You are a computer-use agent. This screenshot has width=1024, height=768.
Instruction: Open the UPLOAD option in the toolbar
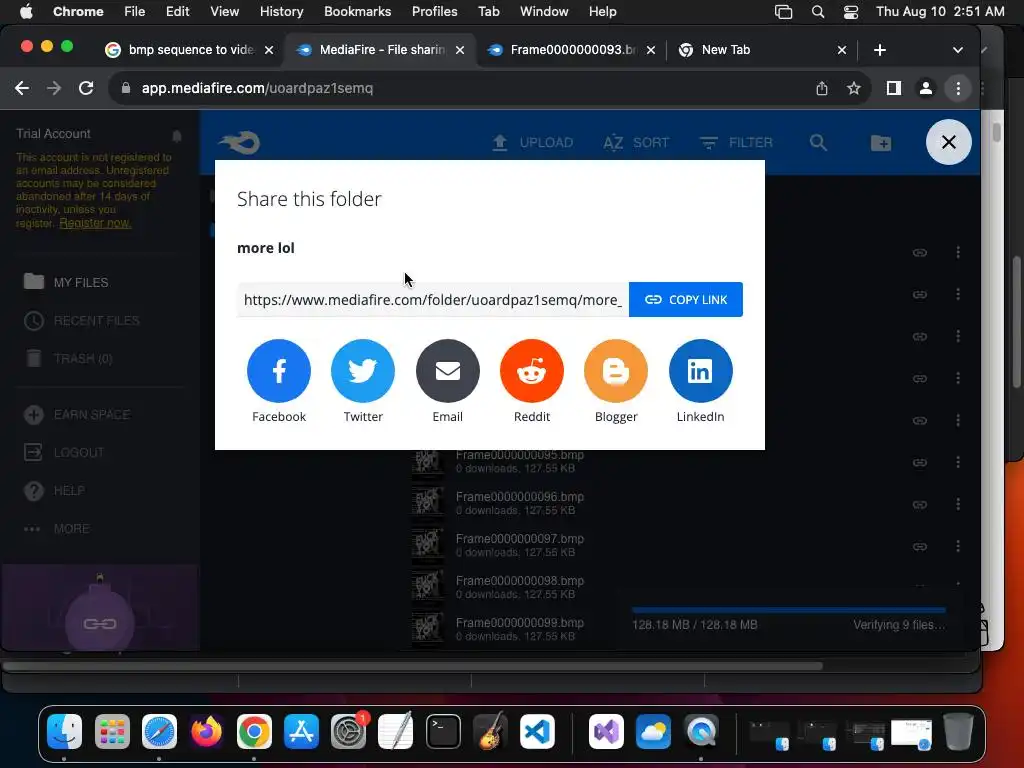tap(532, 142)
